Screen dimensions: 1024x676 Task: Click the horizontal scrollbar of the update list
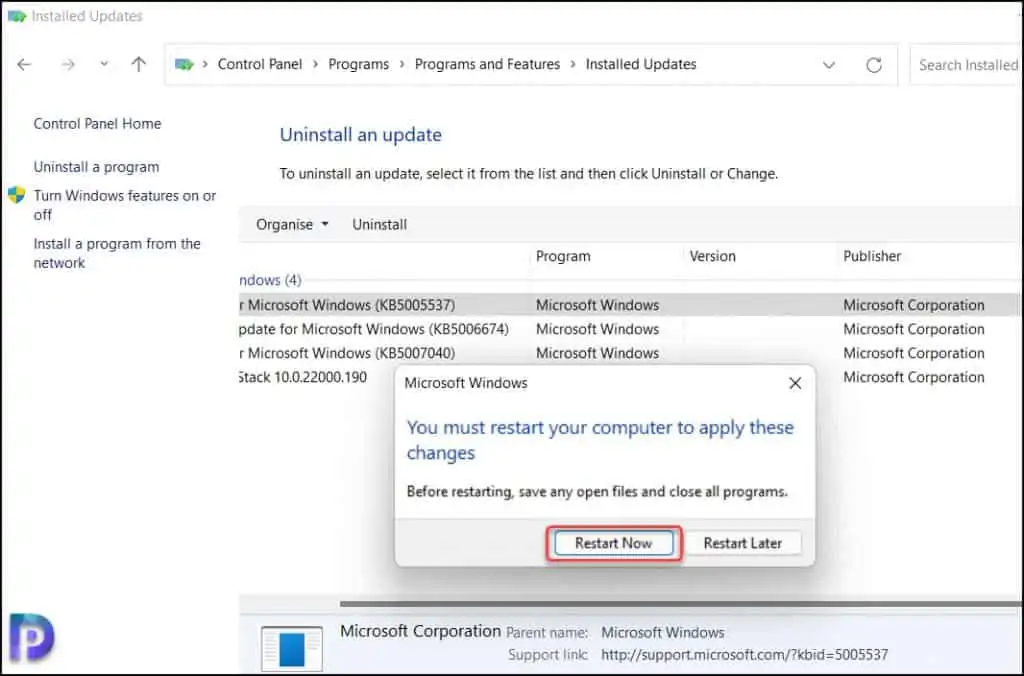point(679,604)
